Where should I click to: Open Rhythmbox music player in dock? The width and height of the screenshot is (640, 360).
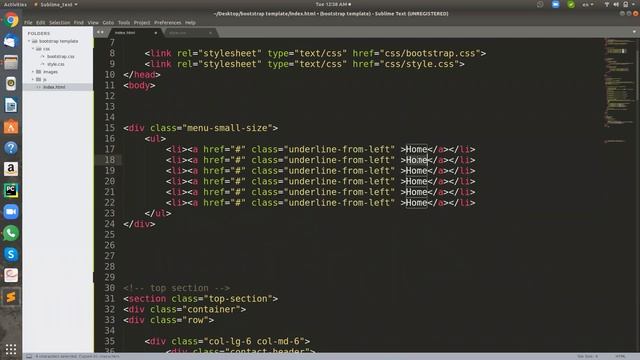[x=11, y=84]
